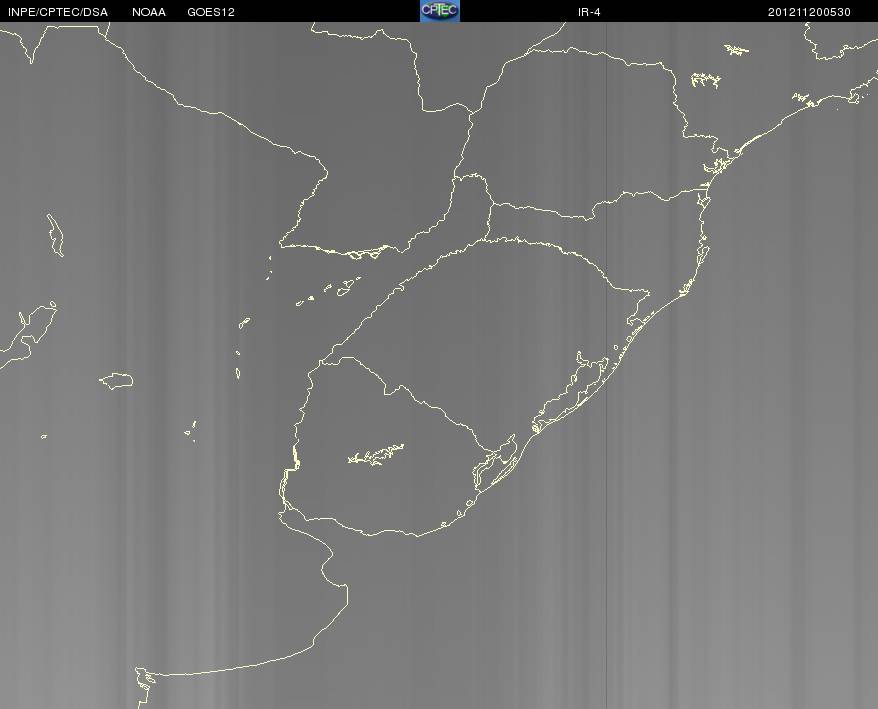Viewport: 878px width, 709px height.
Task: Click the CPTEC logo in header
Action: [x=440, y=11]
